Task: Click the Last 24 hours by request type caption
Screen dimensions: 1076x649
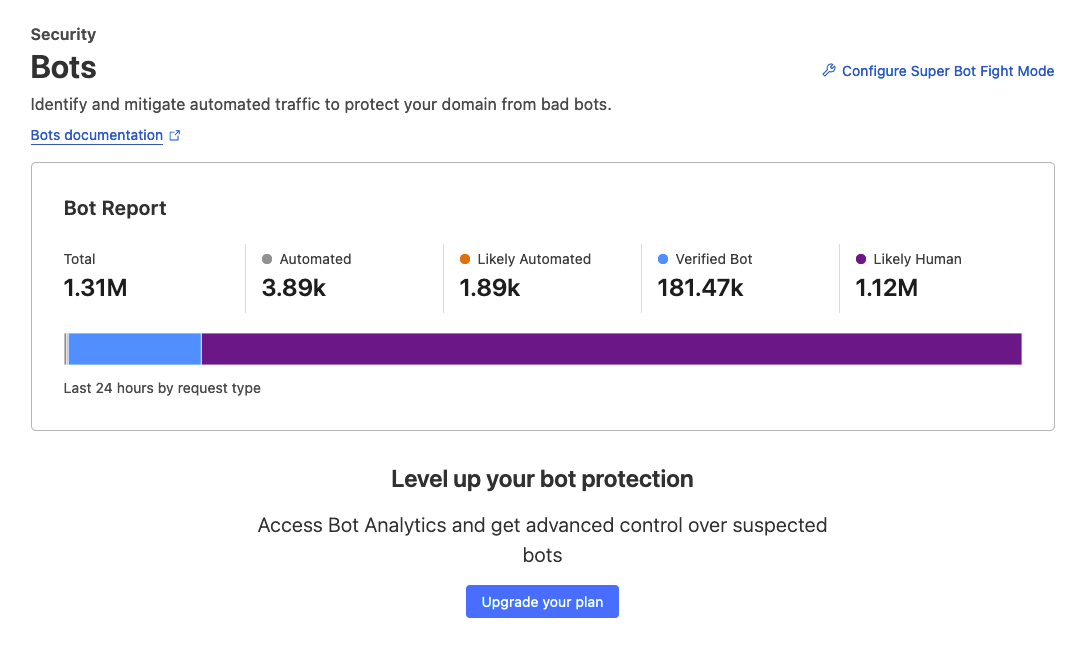Action: 162,388
